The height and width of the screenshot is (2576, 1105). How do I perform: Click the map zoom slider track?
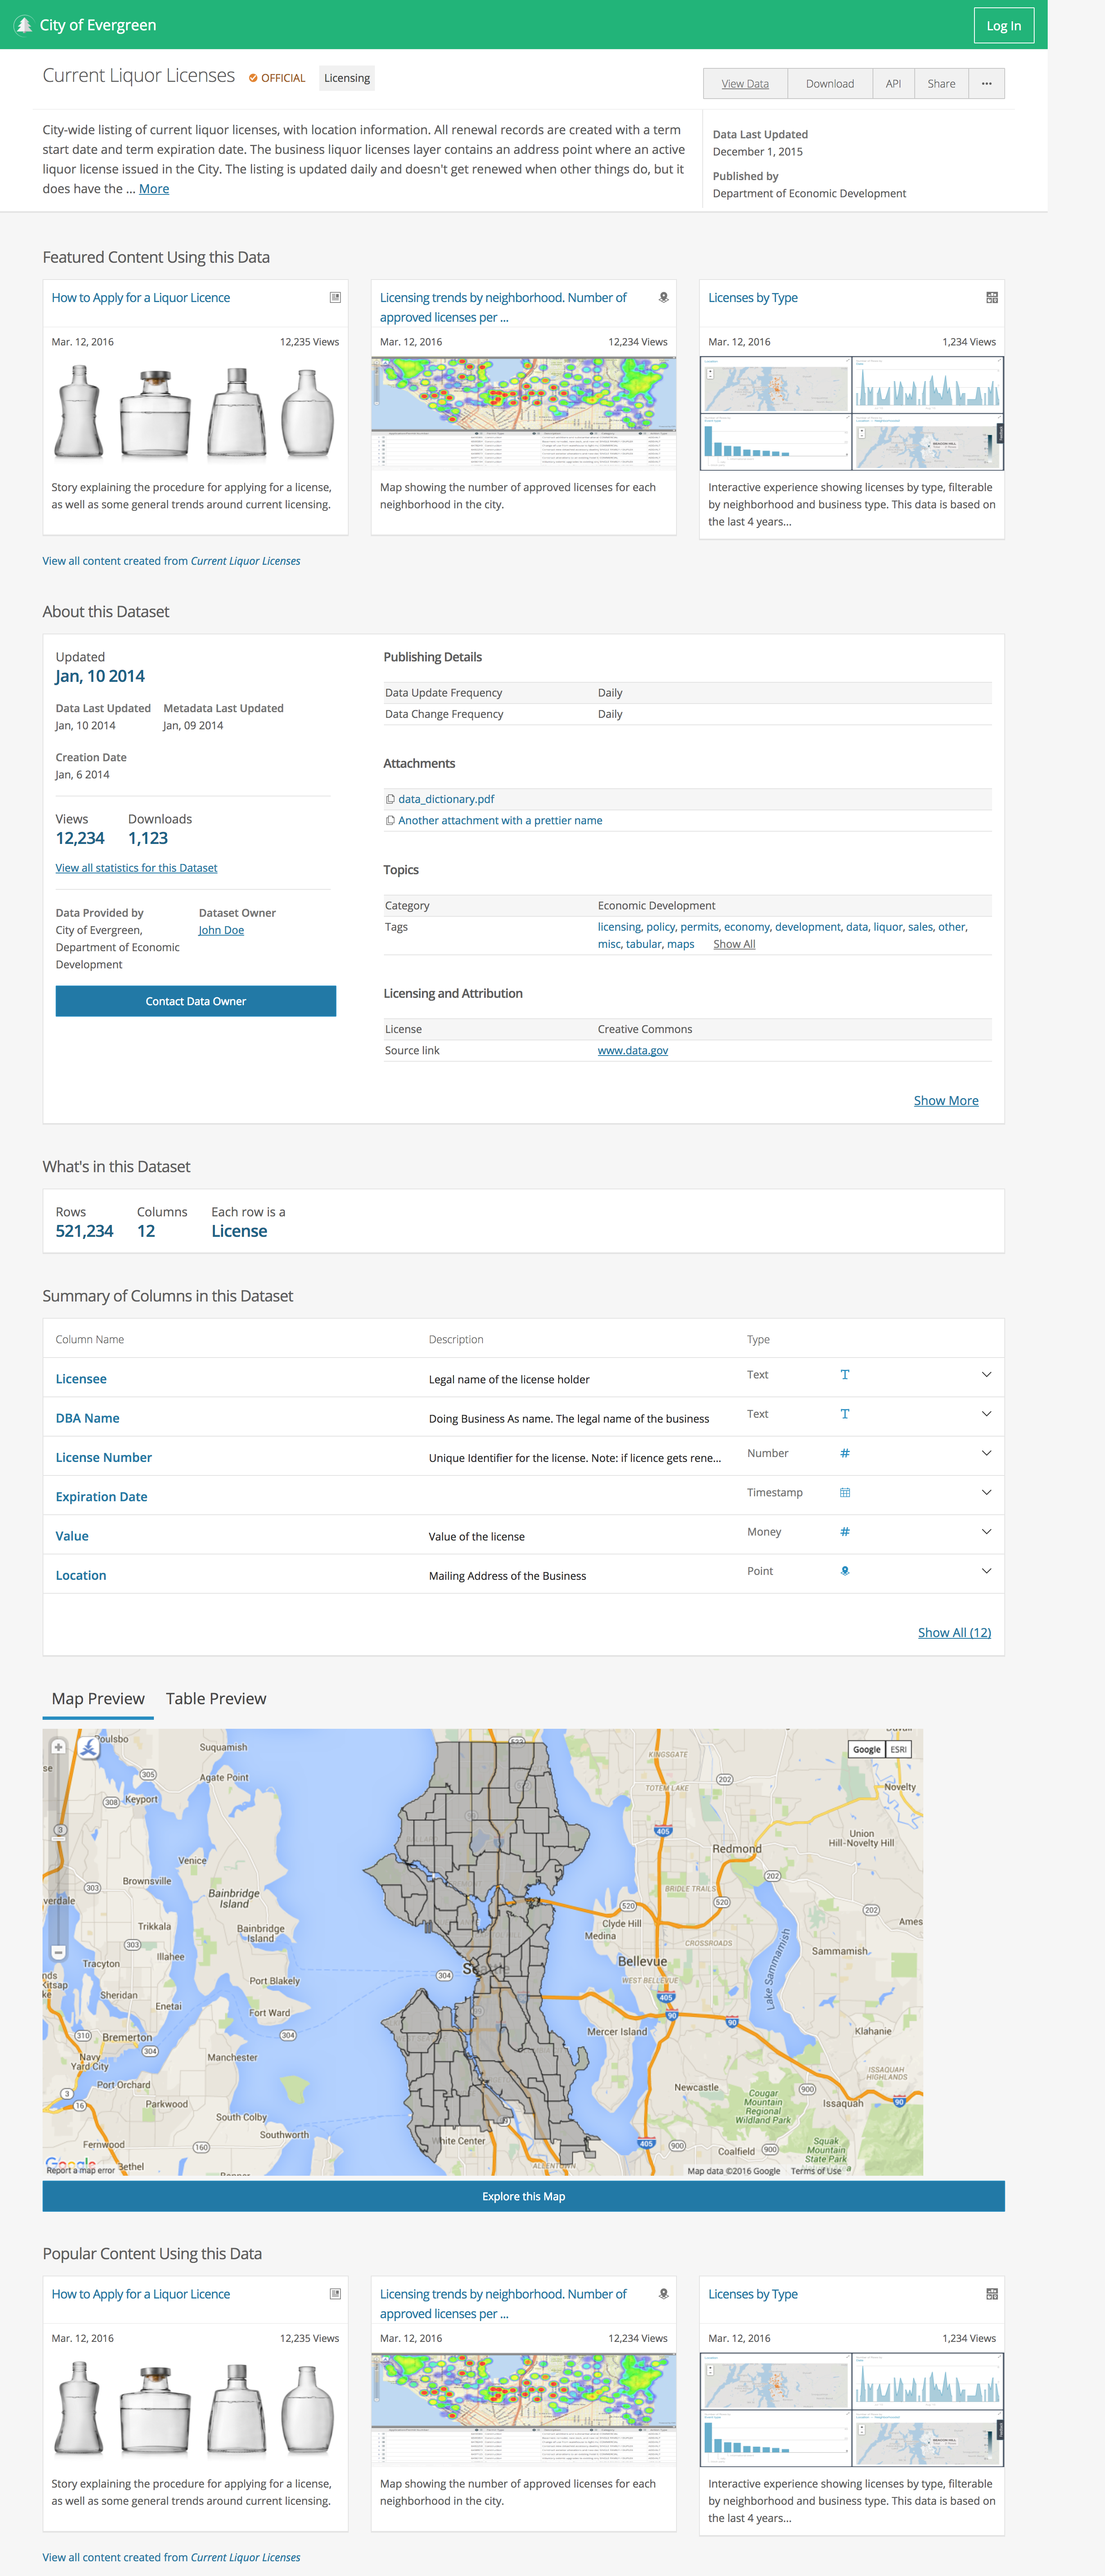[x=58, y=1850]
